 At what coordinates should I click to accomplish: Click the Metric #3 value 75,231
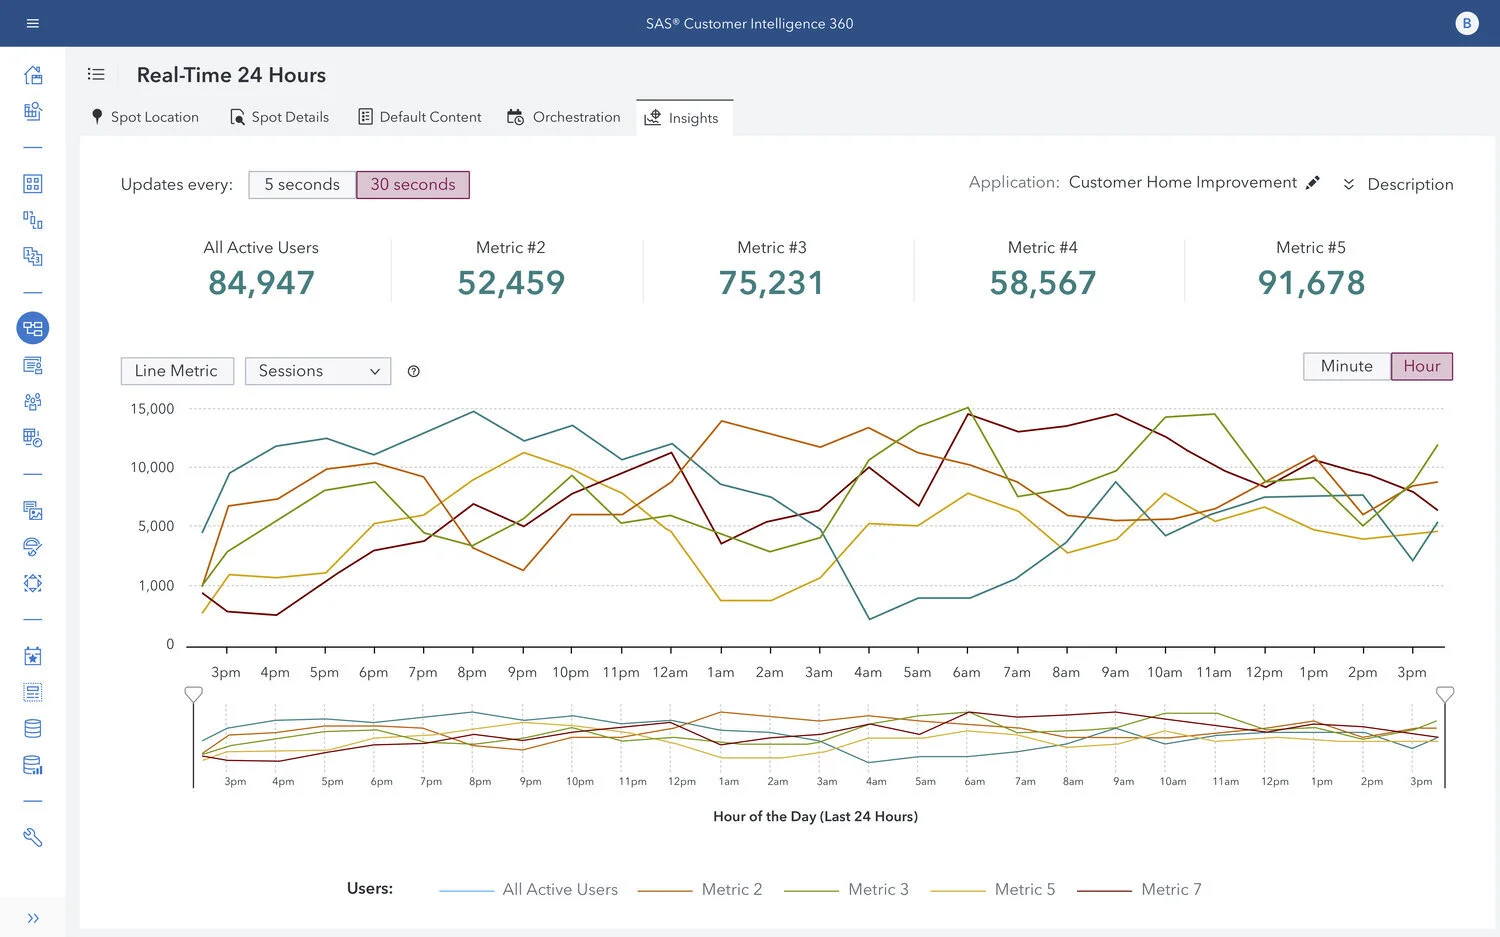pos(771,283)
